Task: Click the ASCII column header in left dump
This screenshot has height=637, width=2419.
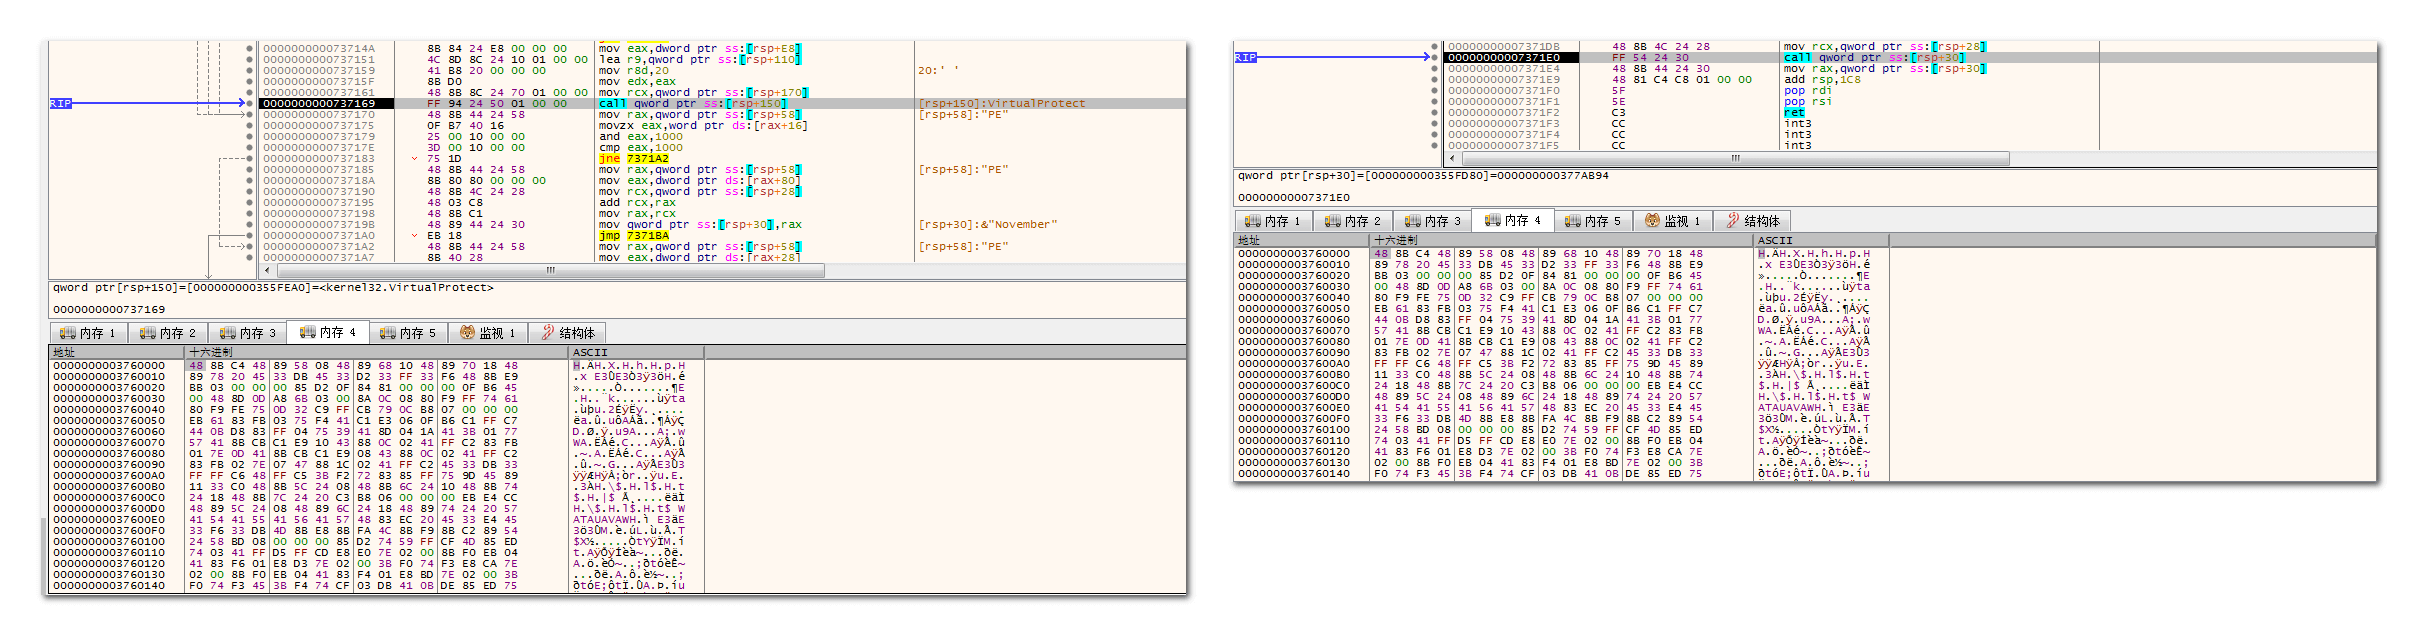Action: tap(636, 352)
